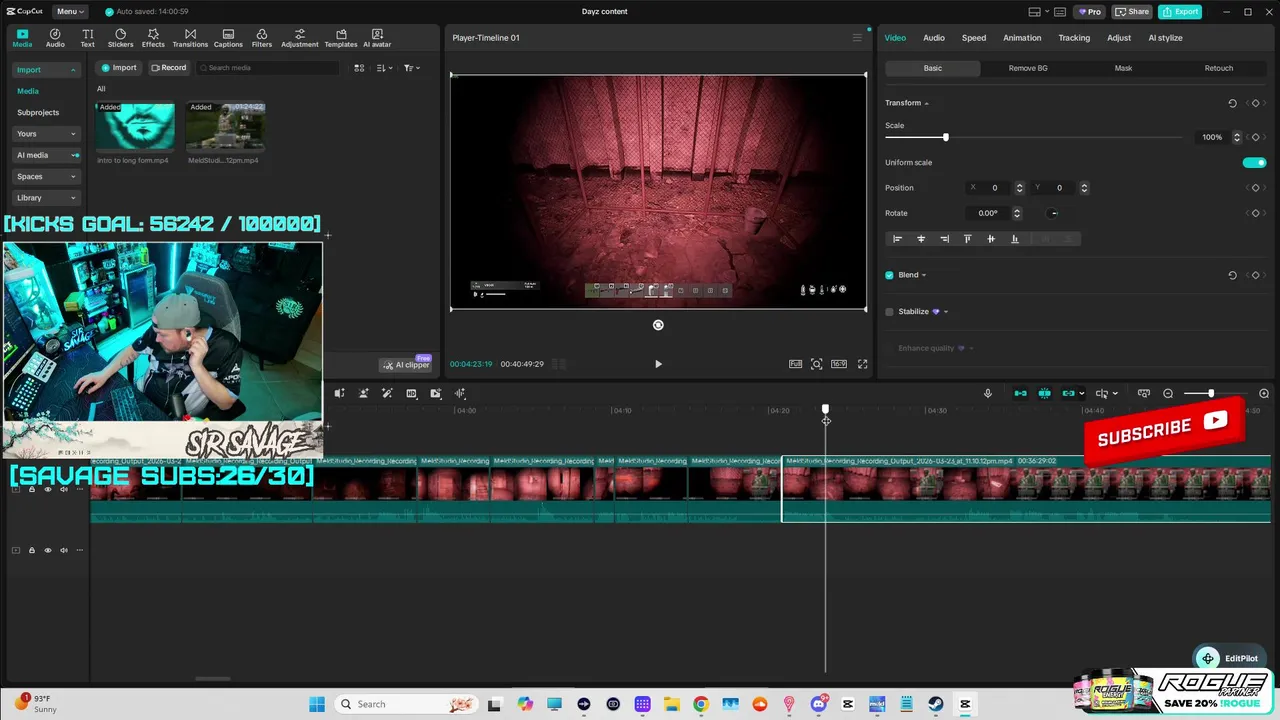Click the Record button in media panel

(169, 68)
